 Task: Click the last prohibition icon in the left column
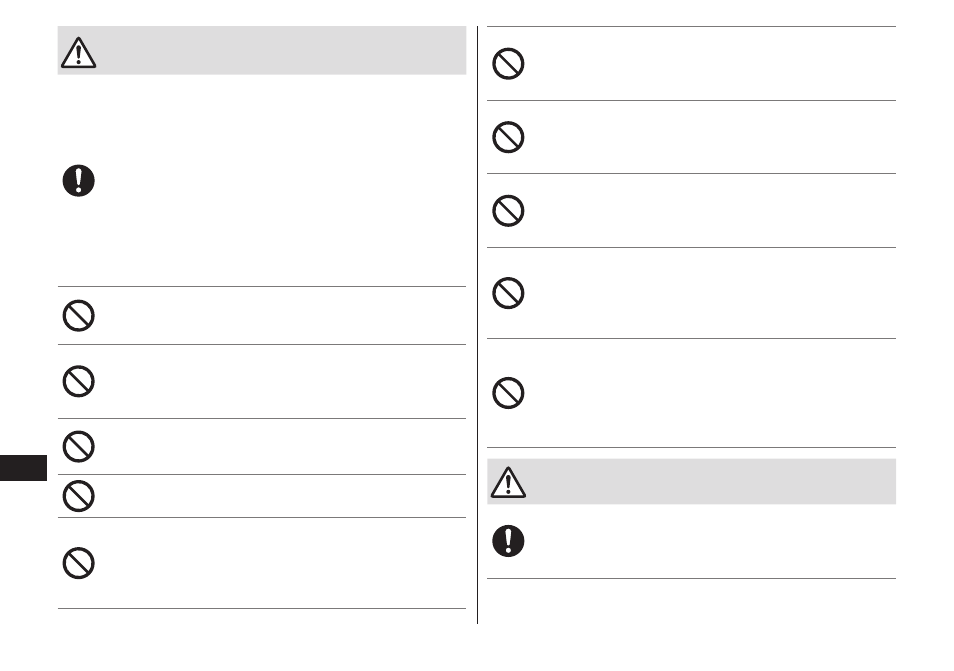click(78, 563)
